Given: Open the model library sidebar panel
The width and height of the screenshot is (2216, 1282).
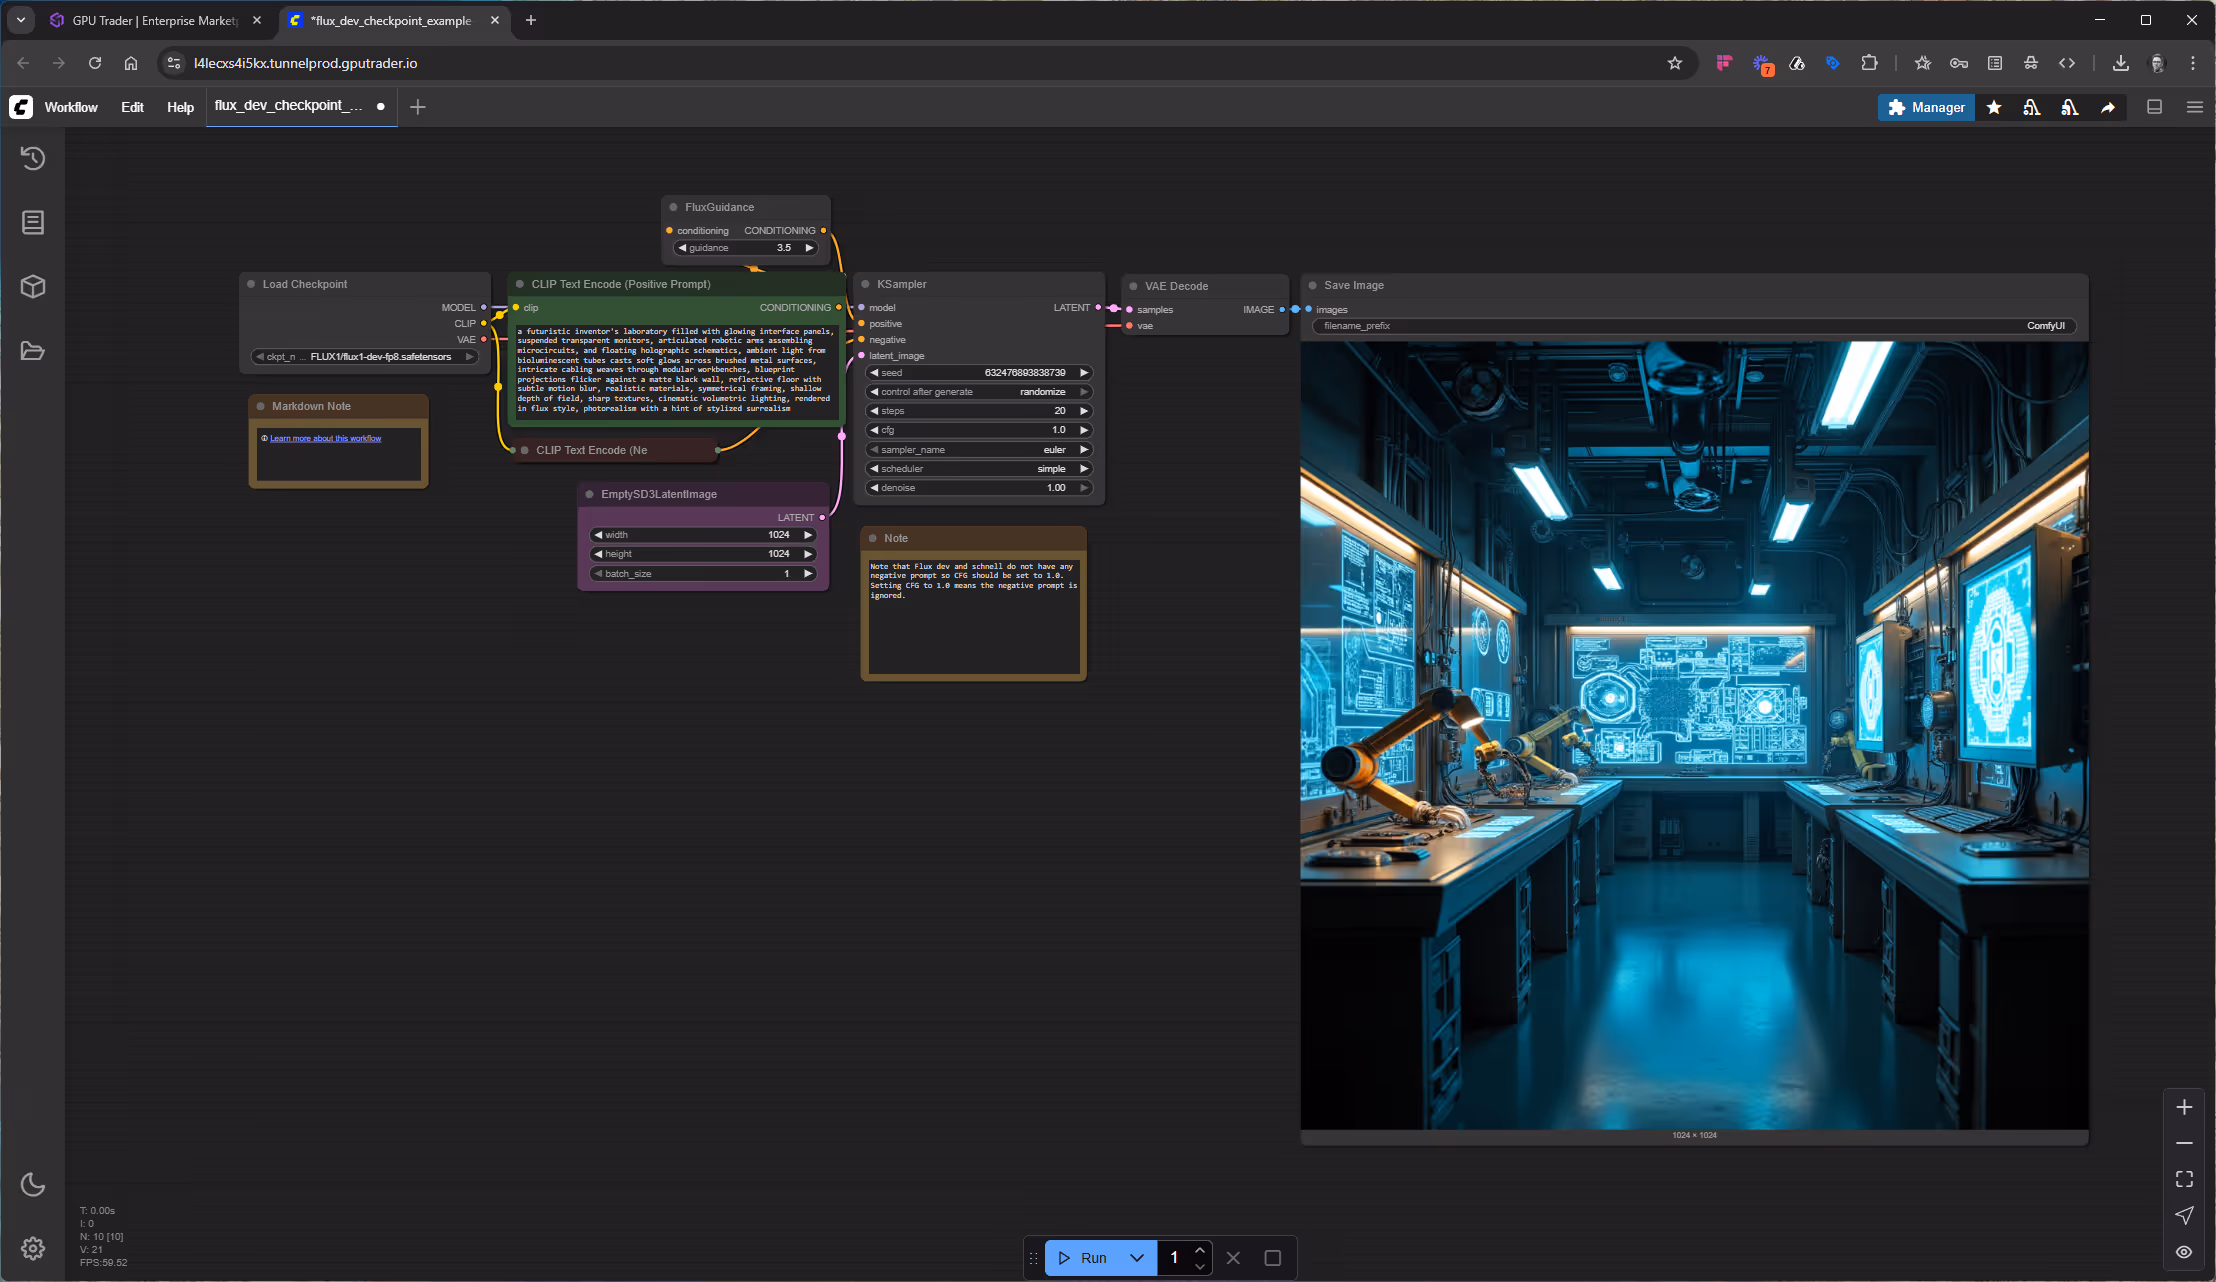Looking at the screenshot, I should (x=33, y=286).
